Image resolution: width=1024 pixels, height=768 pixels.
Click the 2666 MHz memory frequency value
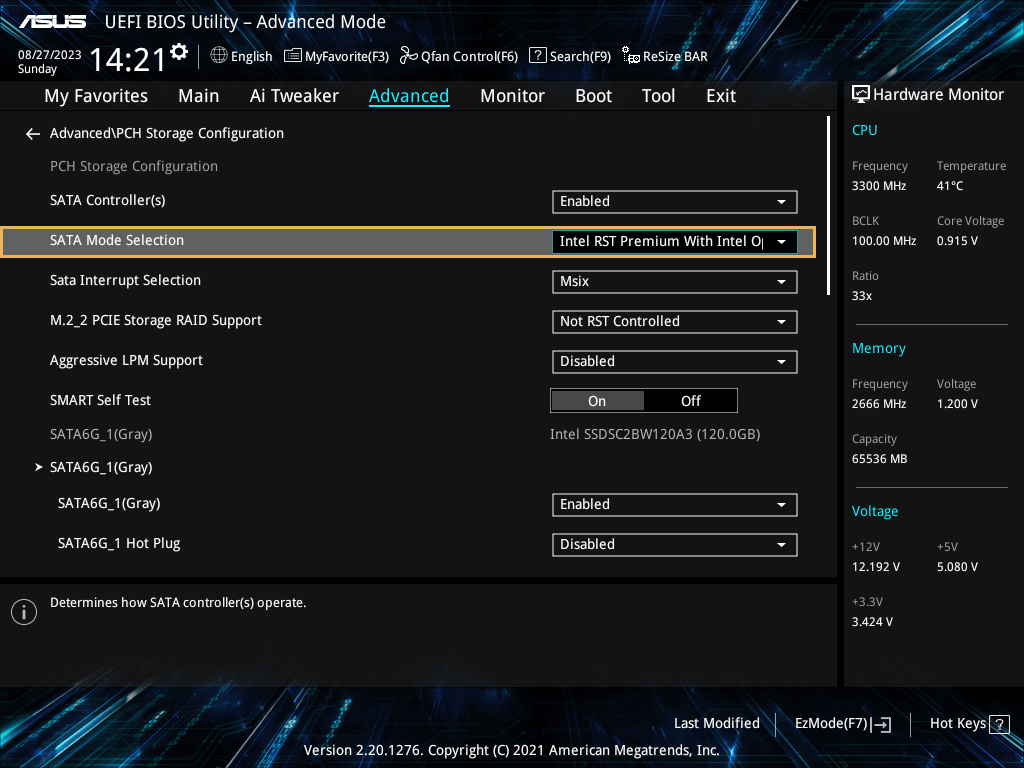(x=878, y=404)
